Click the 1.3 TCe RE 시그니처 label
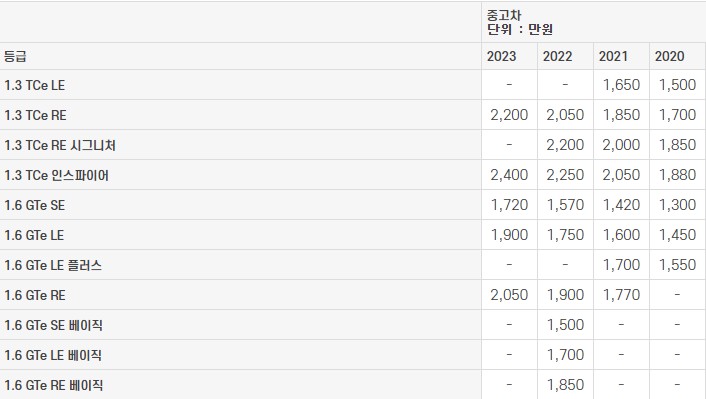The height and width of the screenshot is (399, 706). click(x=60, y=145)
